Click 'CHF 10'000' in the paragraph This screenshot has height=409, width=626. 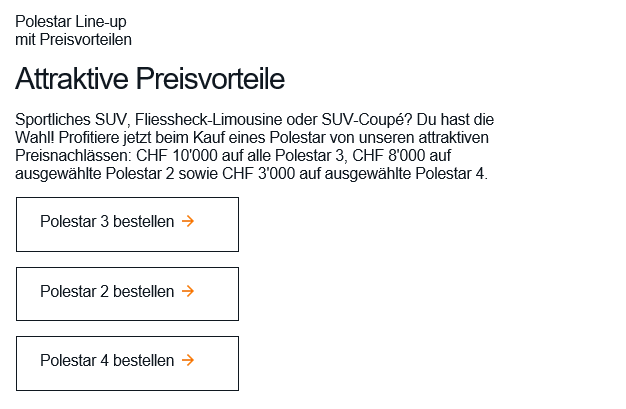click(170, 156)
